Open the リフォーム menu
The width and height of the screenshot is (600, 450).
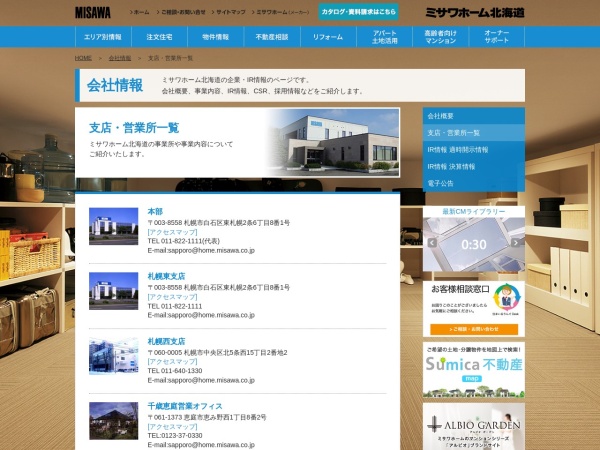328,37
